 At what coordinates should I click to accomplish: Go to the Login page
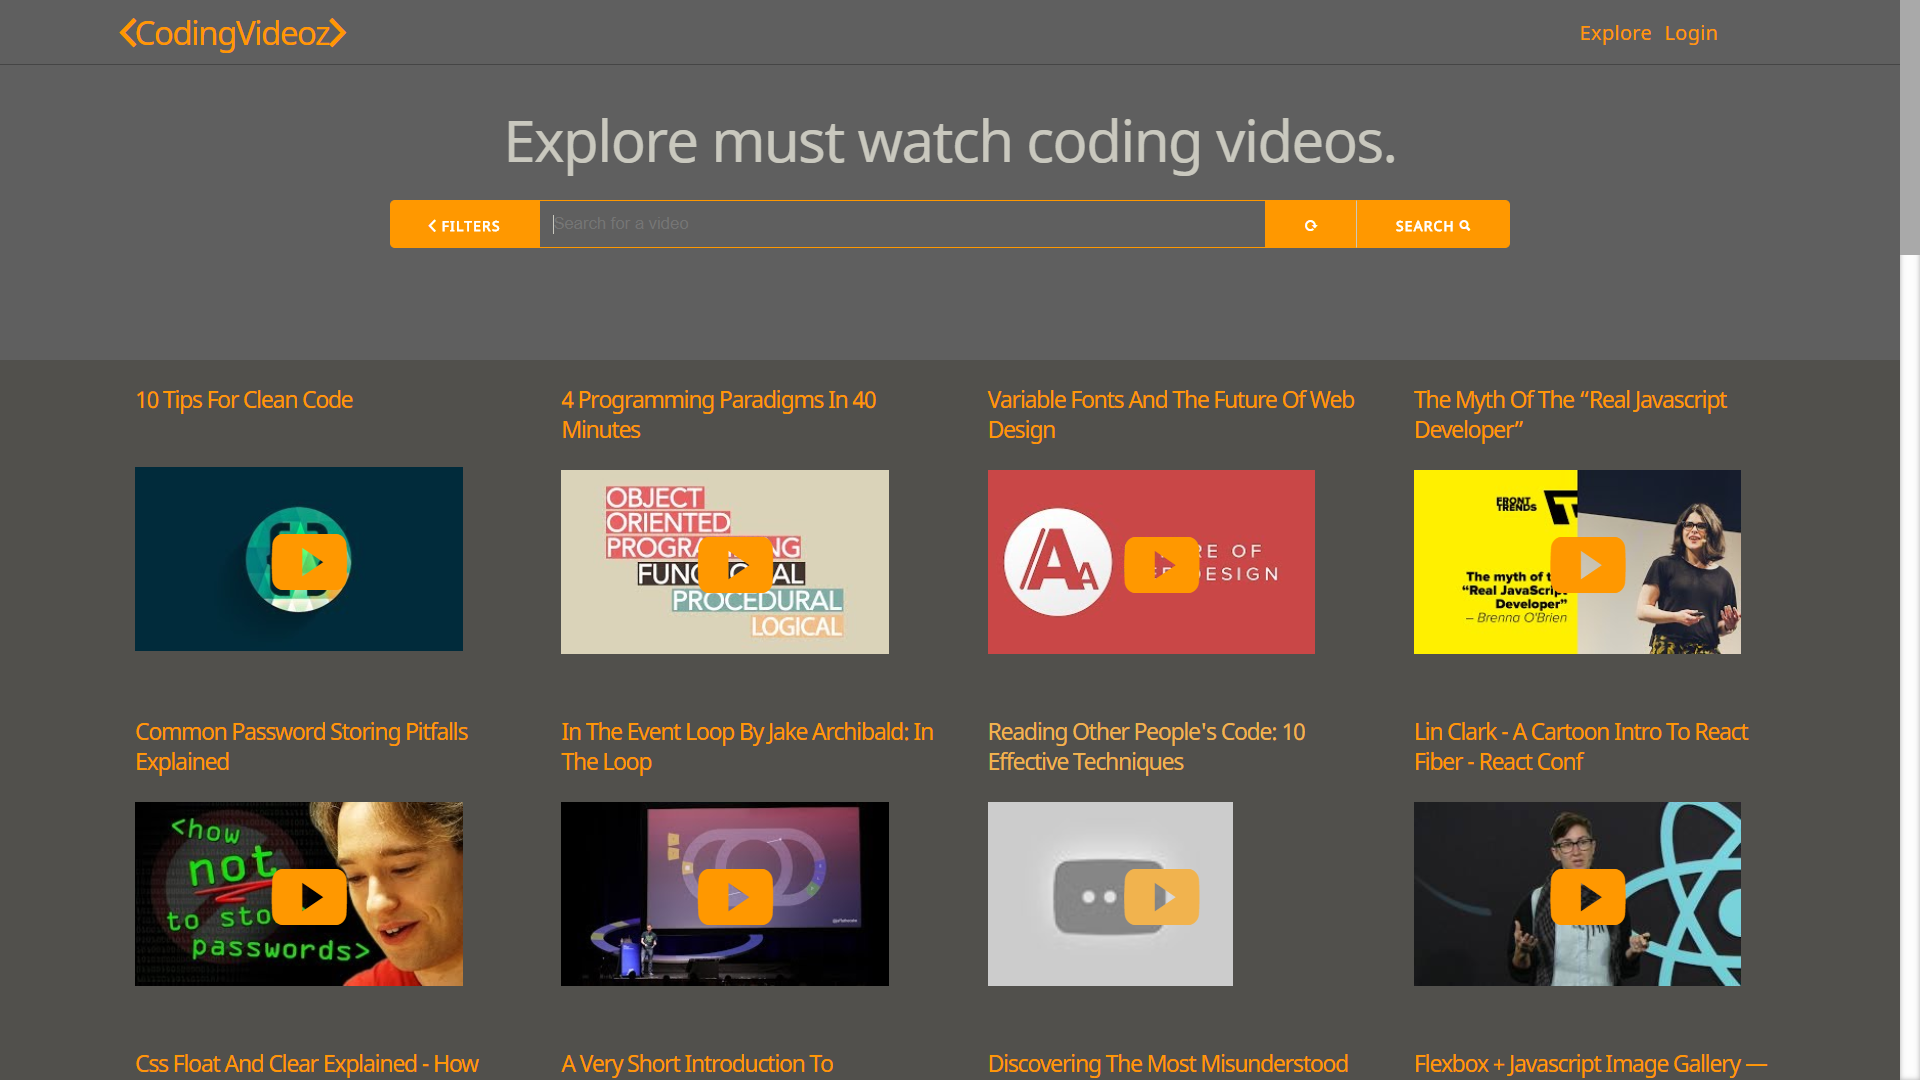tap(1690, 33)
